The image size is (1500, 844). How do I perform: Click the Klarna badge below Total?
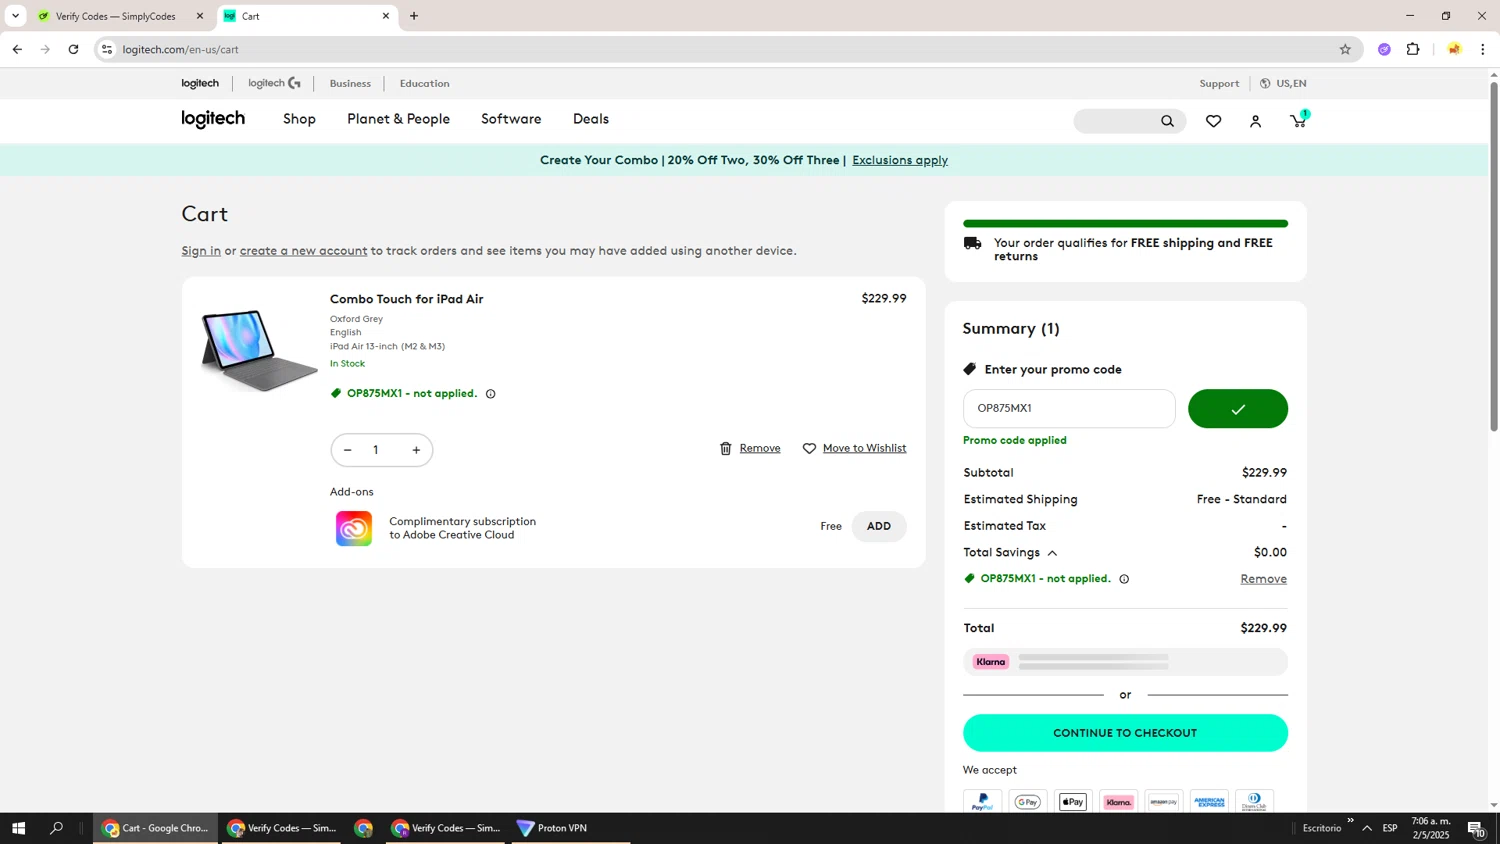991,662
